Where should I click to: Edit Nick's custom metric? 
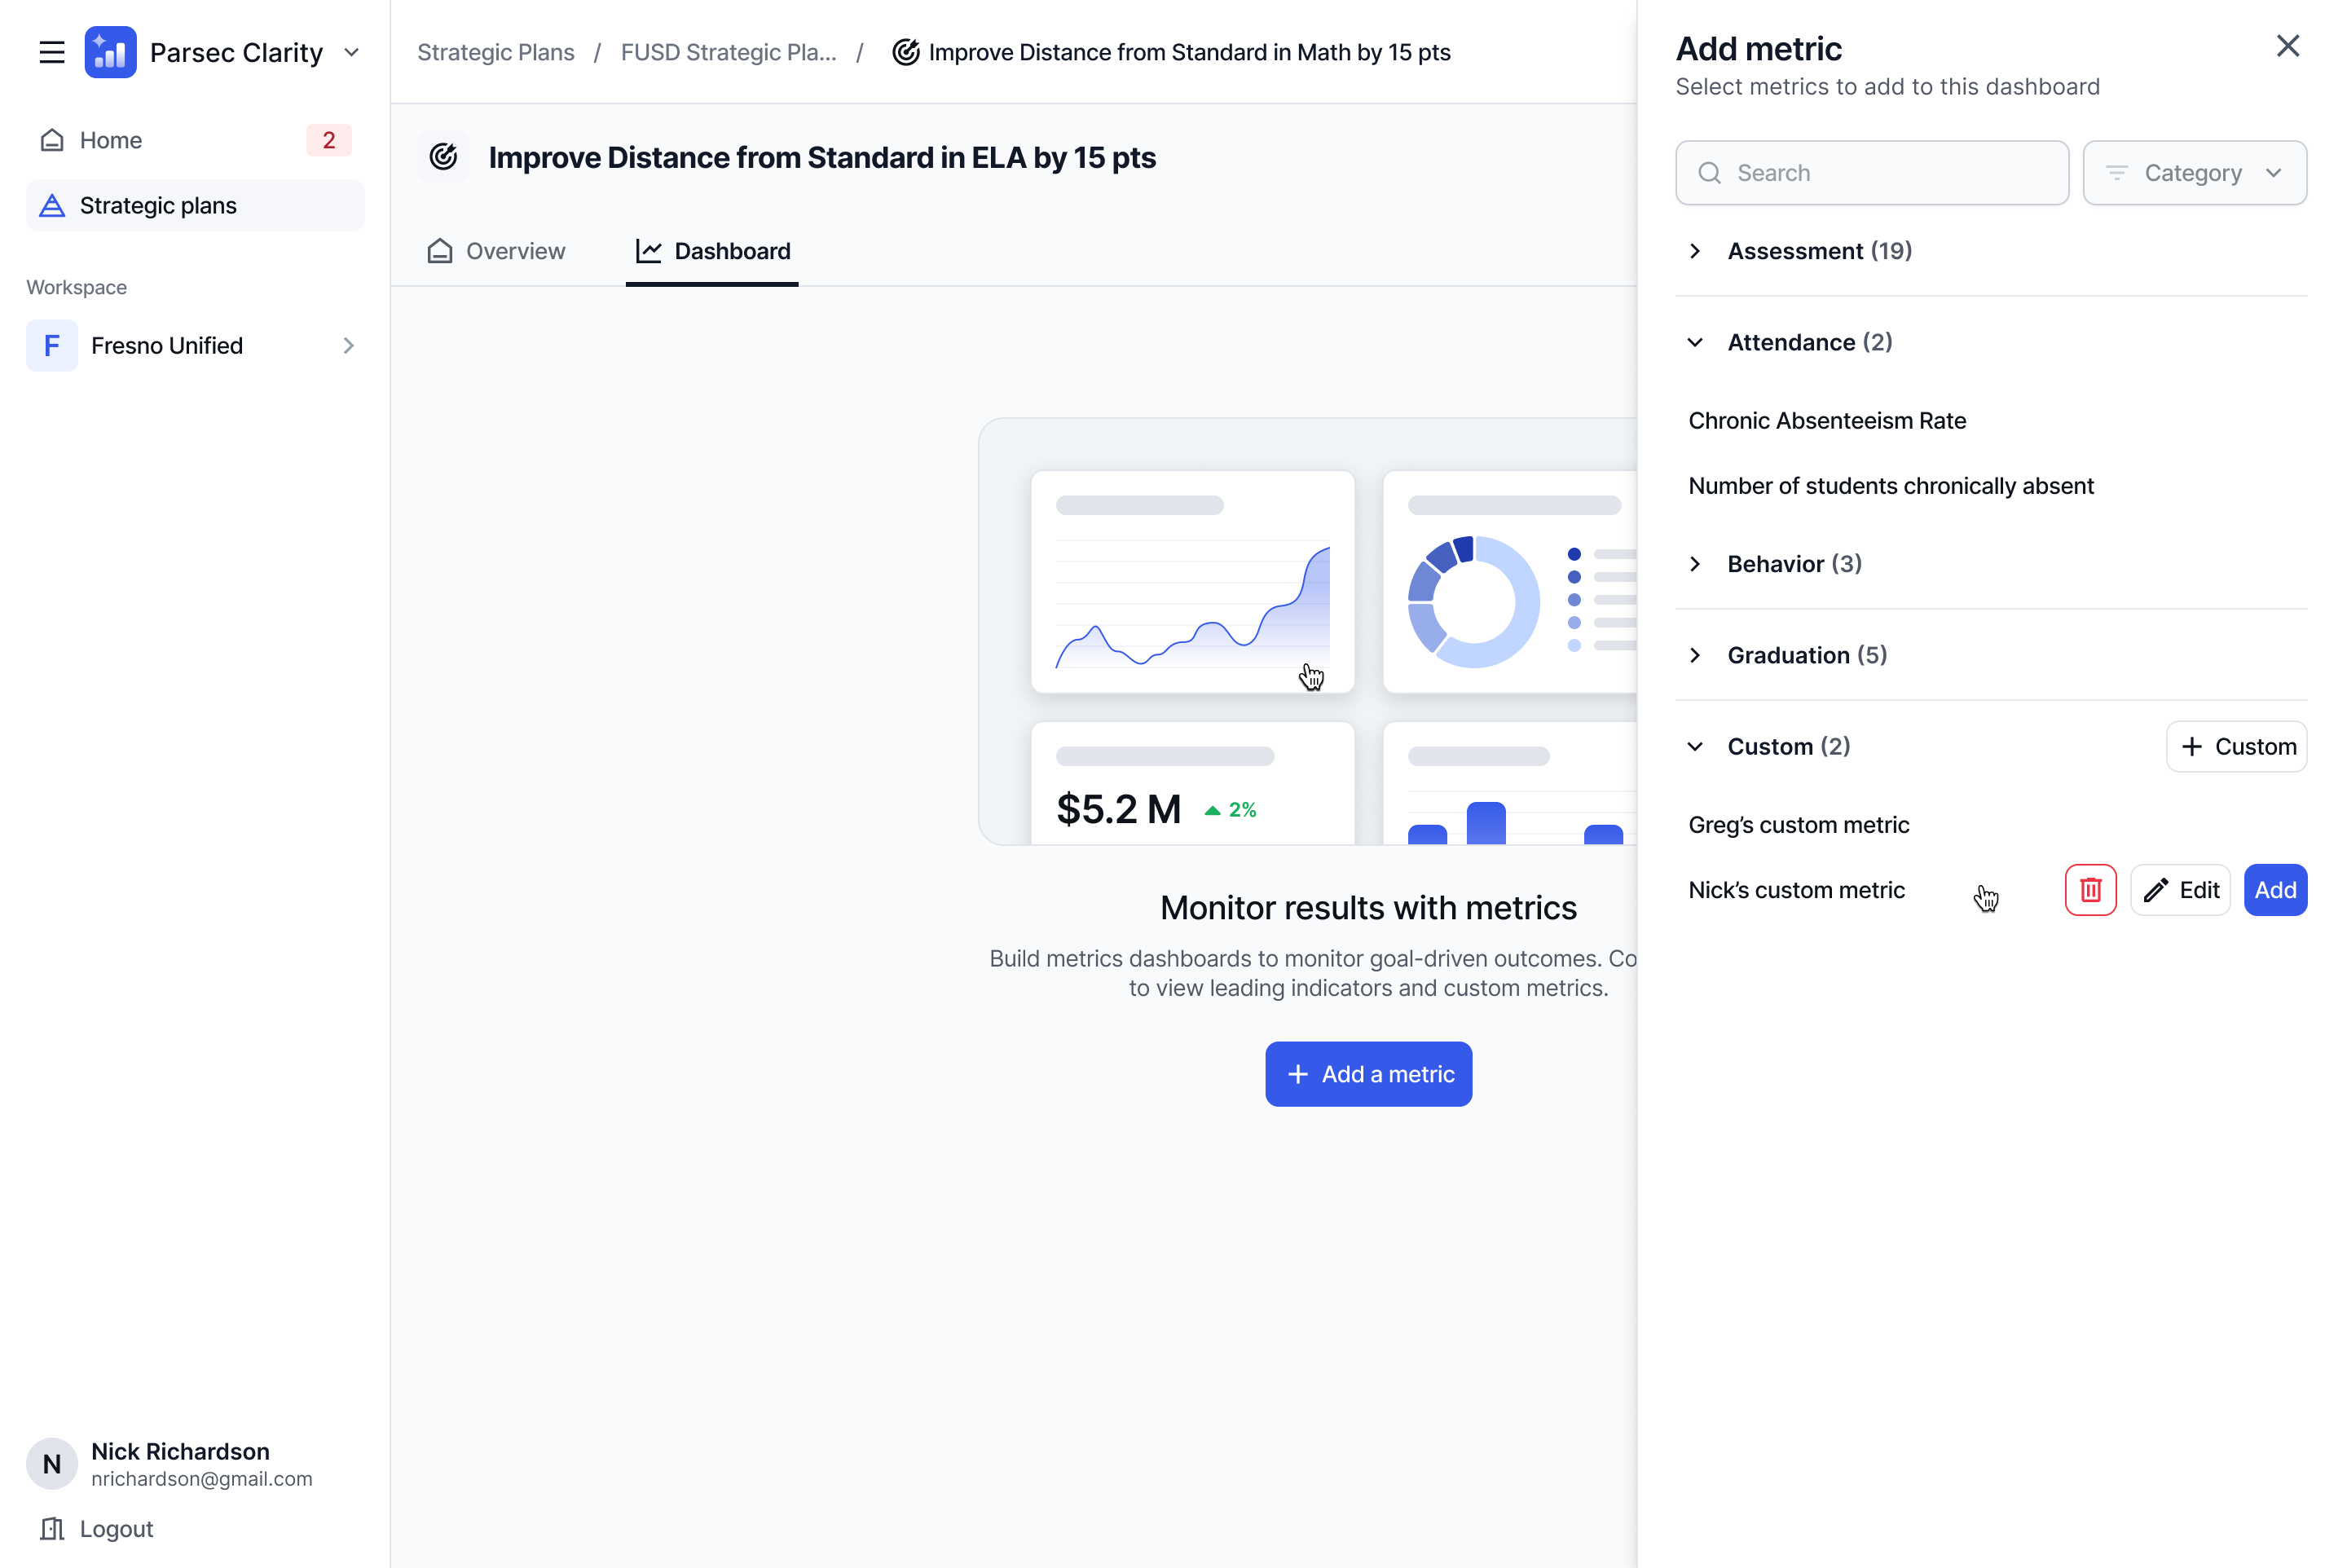(x=2180, y=890)
